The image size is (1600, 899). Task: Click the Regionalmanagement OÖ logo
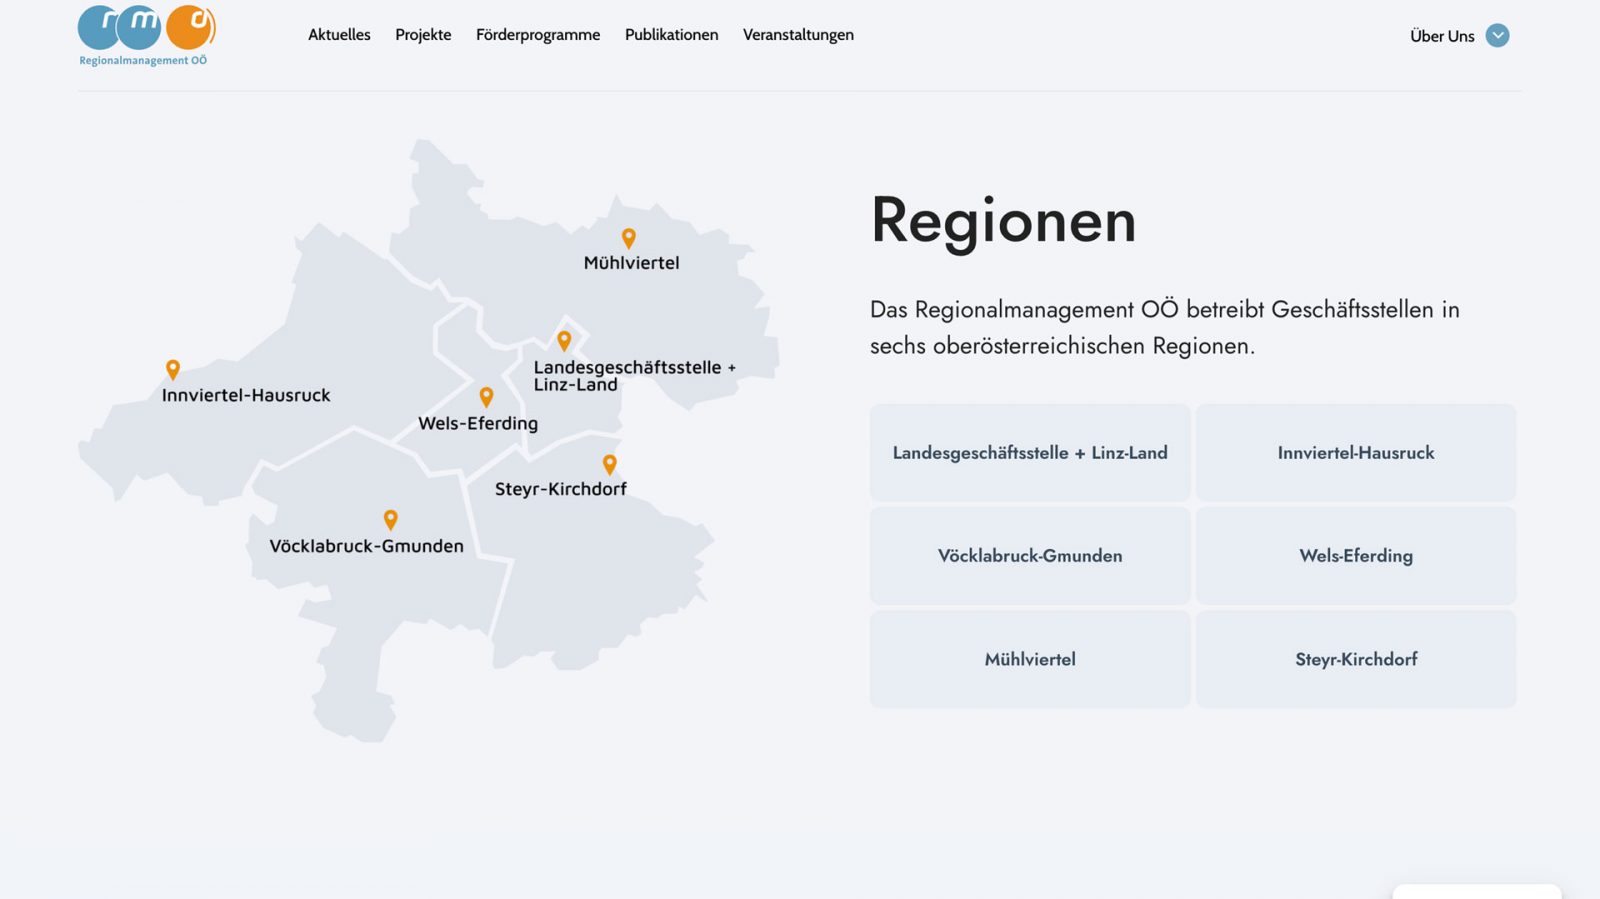click(147, 35)
